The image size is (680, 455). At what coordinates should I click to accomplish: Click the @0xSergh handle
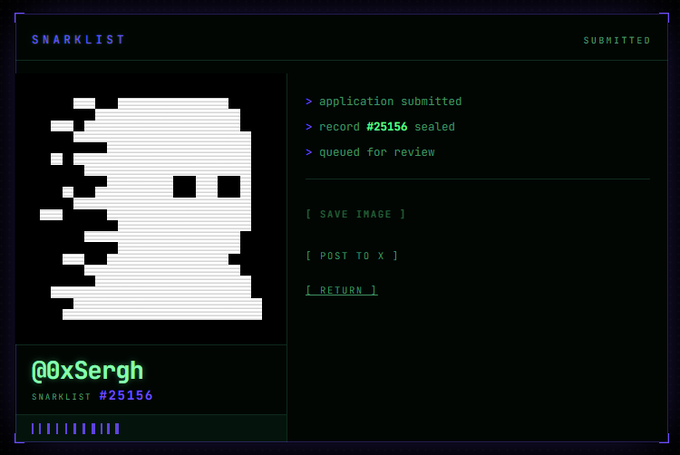(x=87, y=371)
